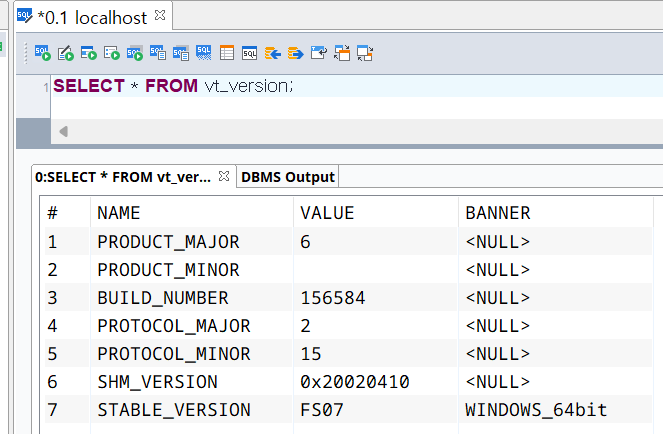
Task: Click the NAME column header
Action: pyautogui.click(x=192, y=213)
